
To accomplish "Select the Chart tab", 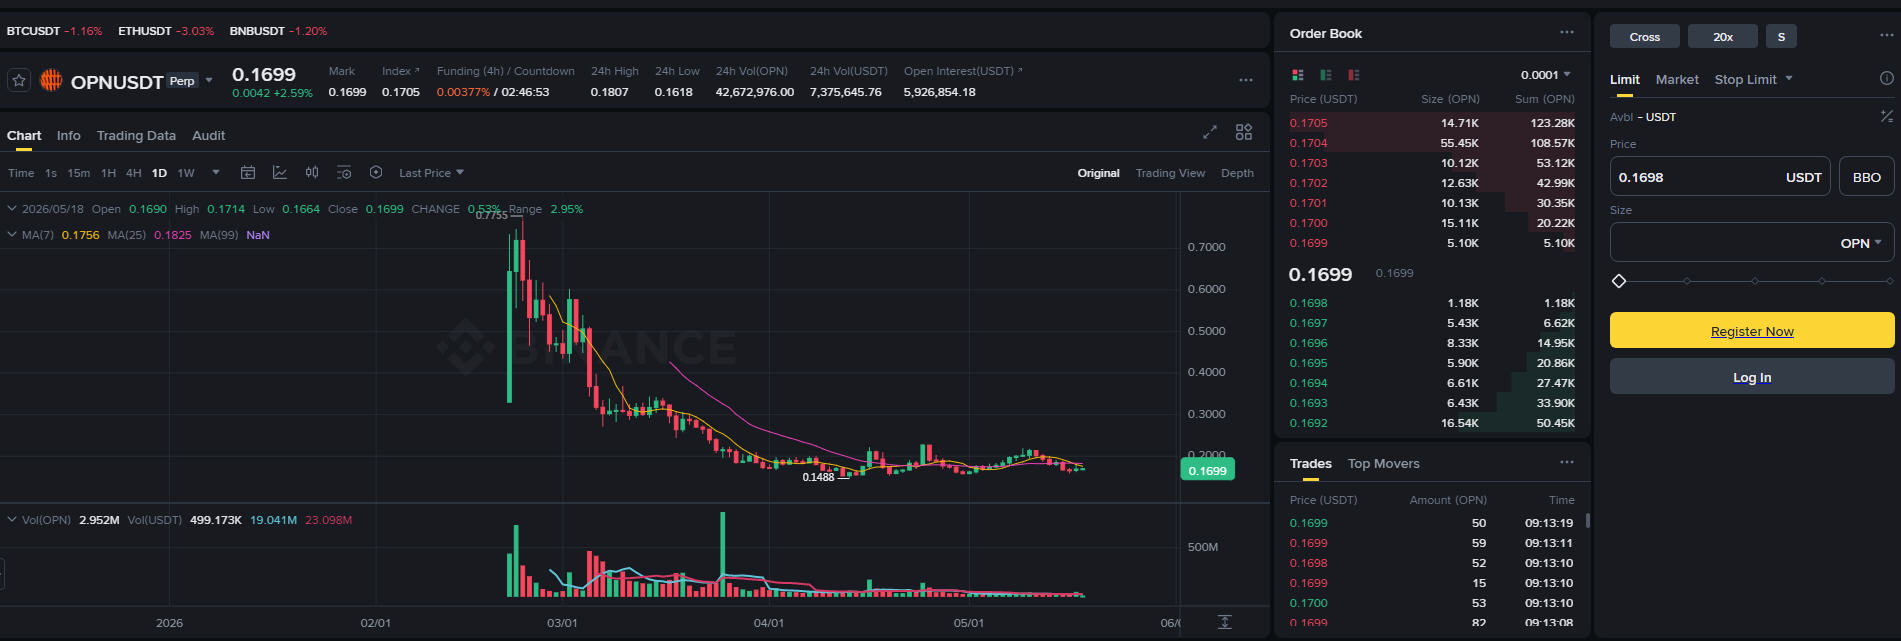I will [x=24, y=136].
